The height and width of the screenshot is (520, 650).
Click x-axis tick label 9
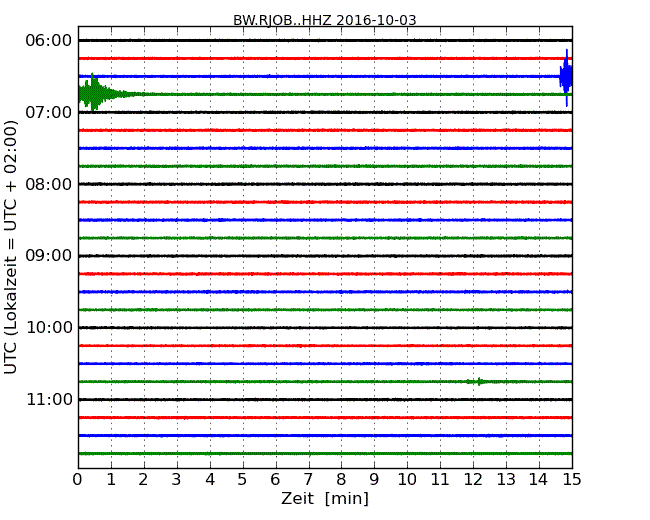coord(374,479)
